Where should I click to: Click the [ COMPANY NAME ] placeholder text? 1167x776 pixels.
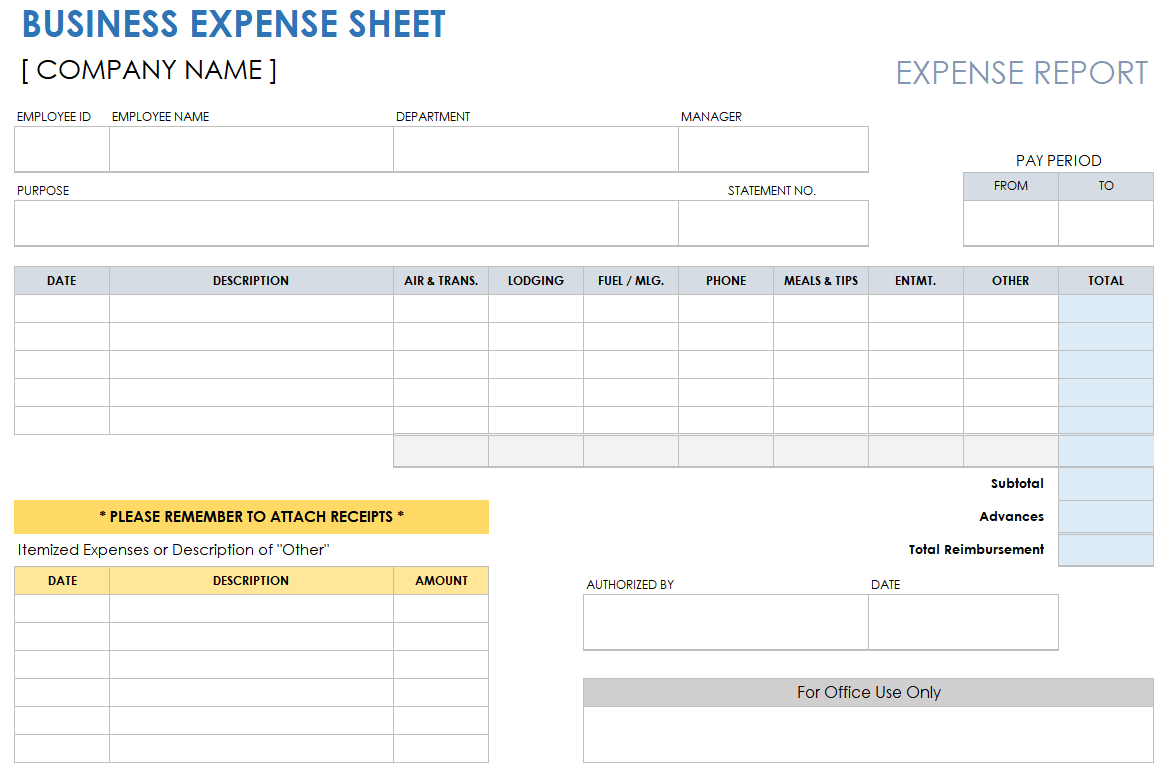coord(150,69)
